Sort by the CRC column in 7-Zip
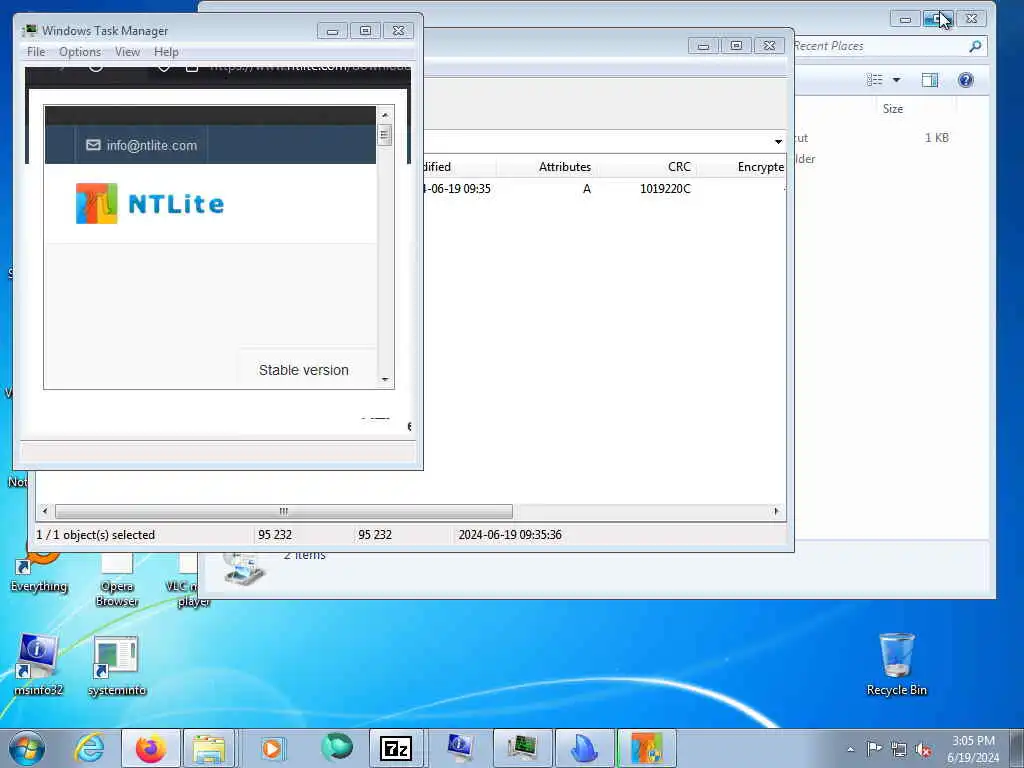Viewport: 1024px width, 768px height. click(679, 167)
